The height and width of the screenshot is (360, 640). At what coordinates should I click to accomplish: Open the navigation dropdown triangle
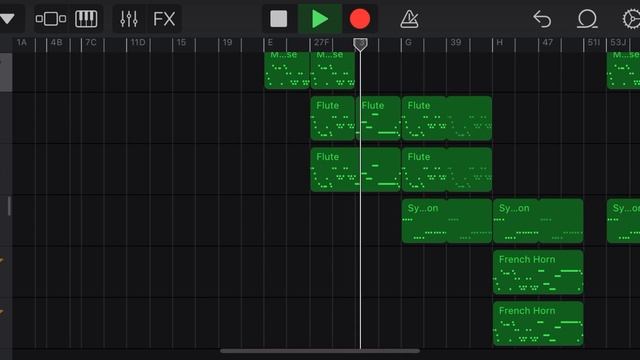click(x=7, y=18)
